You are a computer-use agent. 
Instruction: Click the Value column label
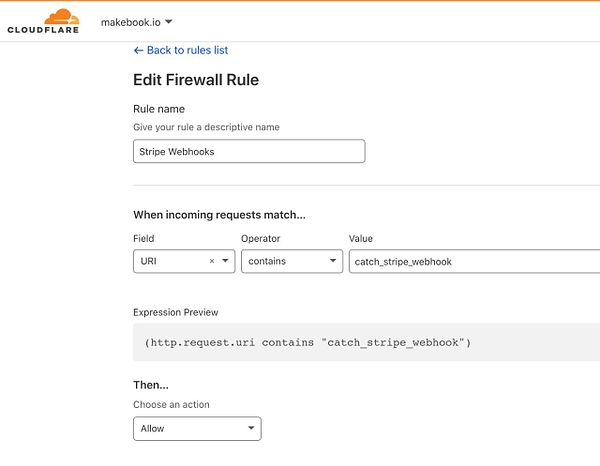(361, 239)
